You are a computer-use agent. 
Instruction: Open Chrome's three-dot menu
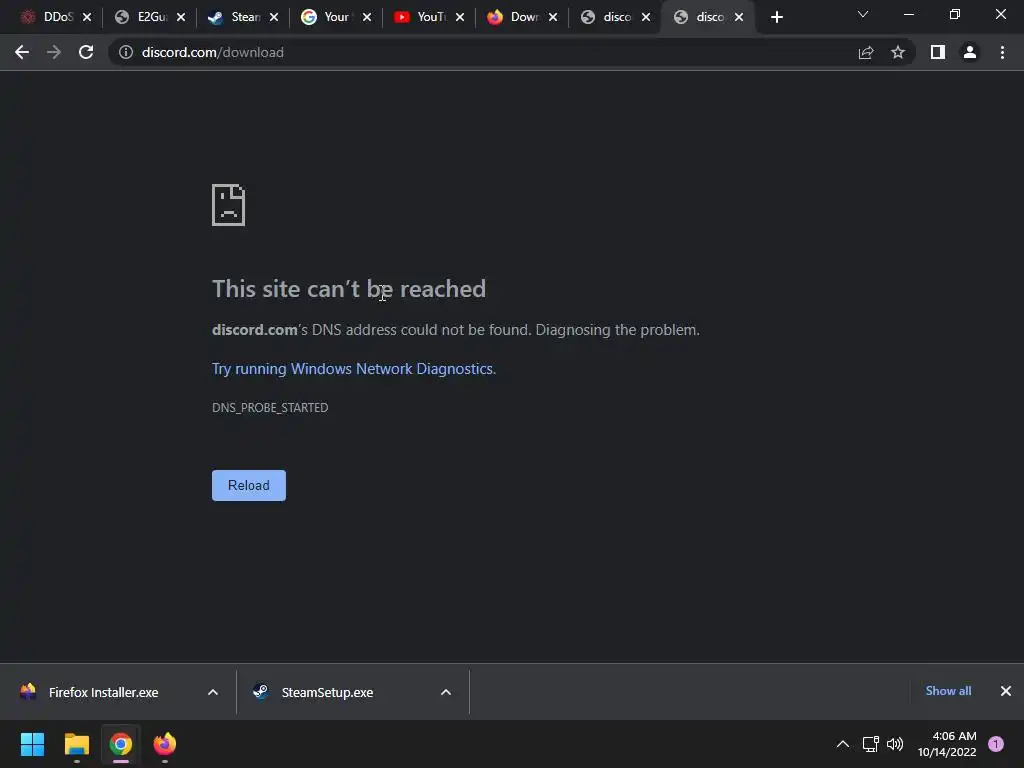1002,52
